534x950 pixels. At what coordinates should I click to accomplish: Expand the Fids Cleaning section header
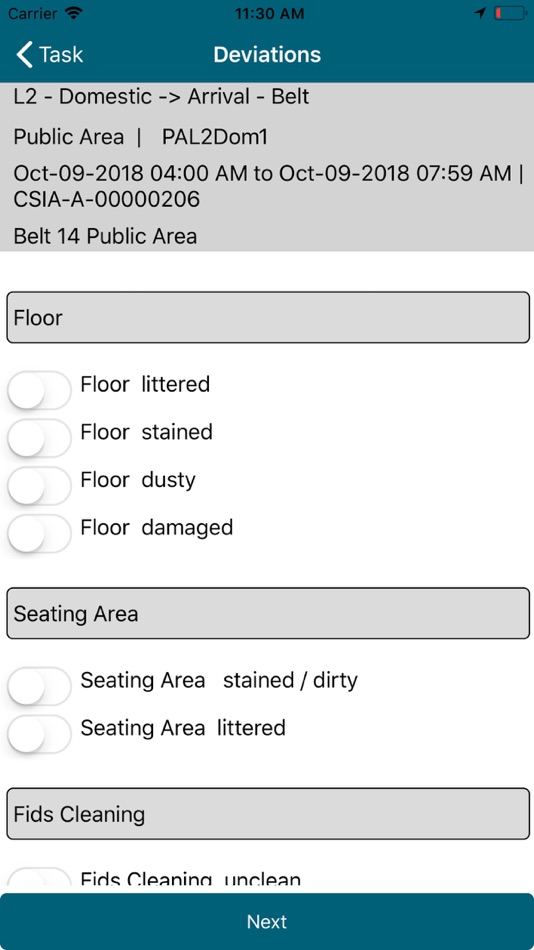pos(268,814)
